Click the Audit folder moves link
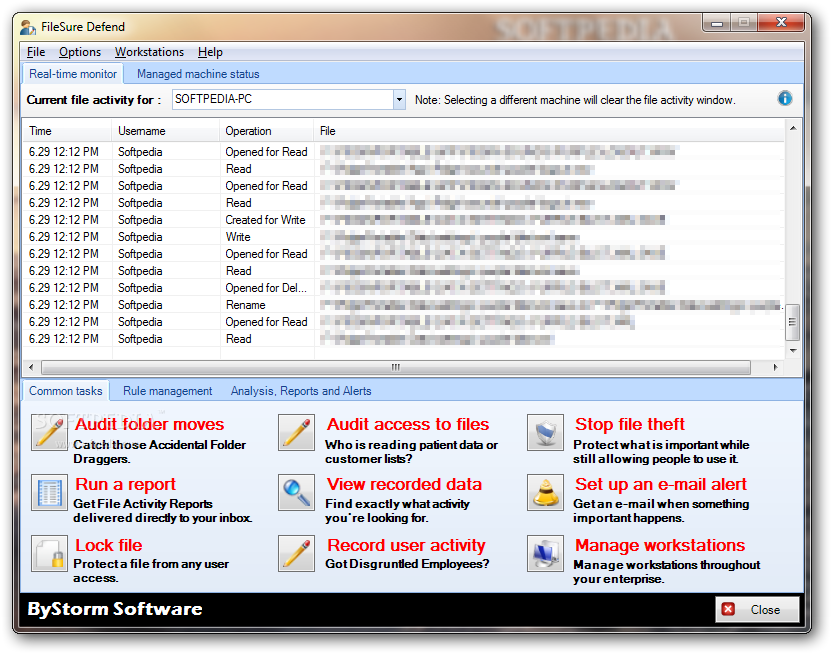 click(150, 424)
